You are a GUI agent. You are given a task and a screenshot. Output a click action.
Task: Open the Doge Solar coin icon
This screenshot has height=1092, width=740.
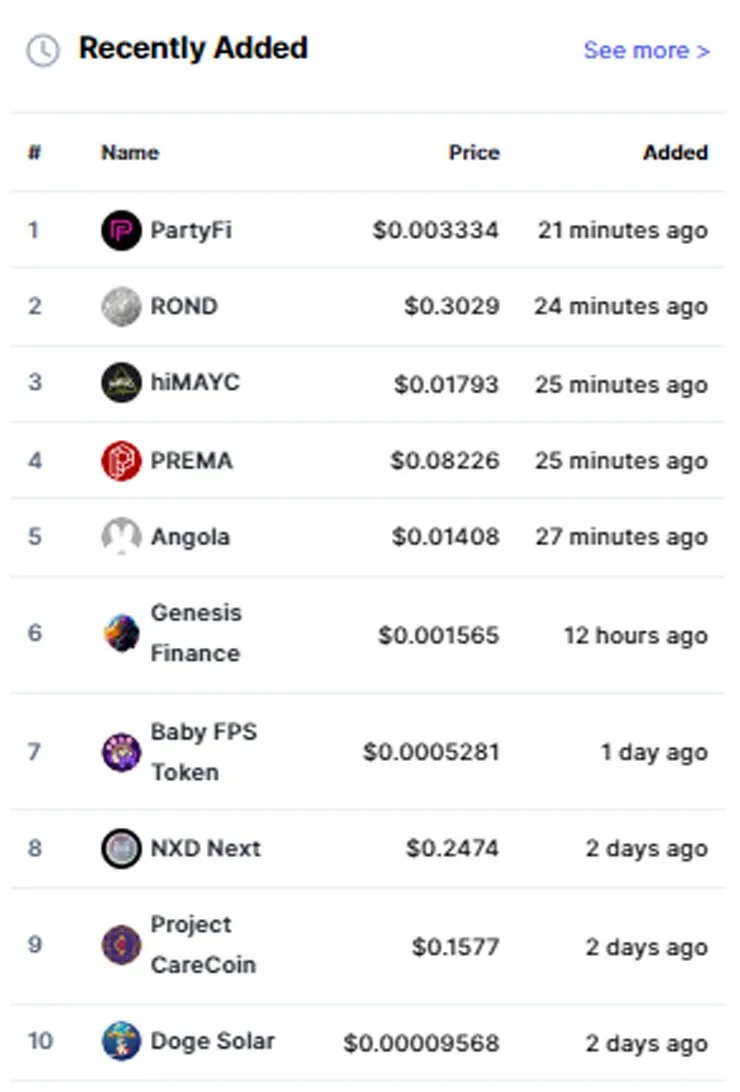coord(121,1041)
